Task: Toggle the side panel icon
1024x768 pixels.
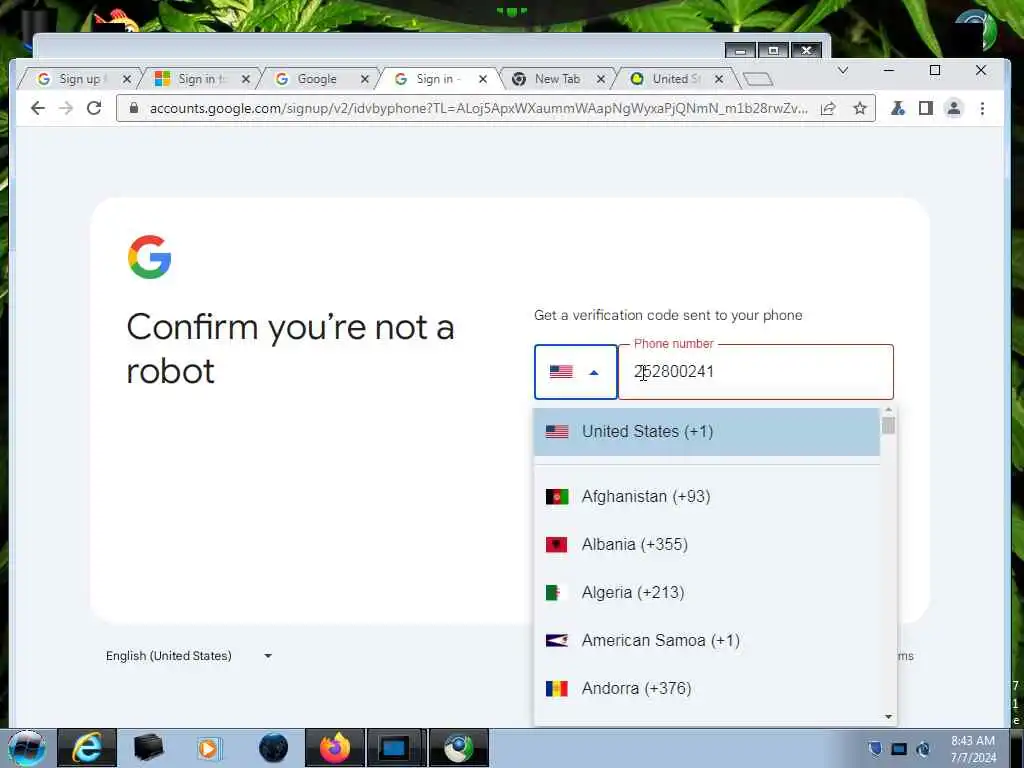Action: tap(926, 108)
